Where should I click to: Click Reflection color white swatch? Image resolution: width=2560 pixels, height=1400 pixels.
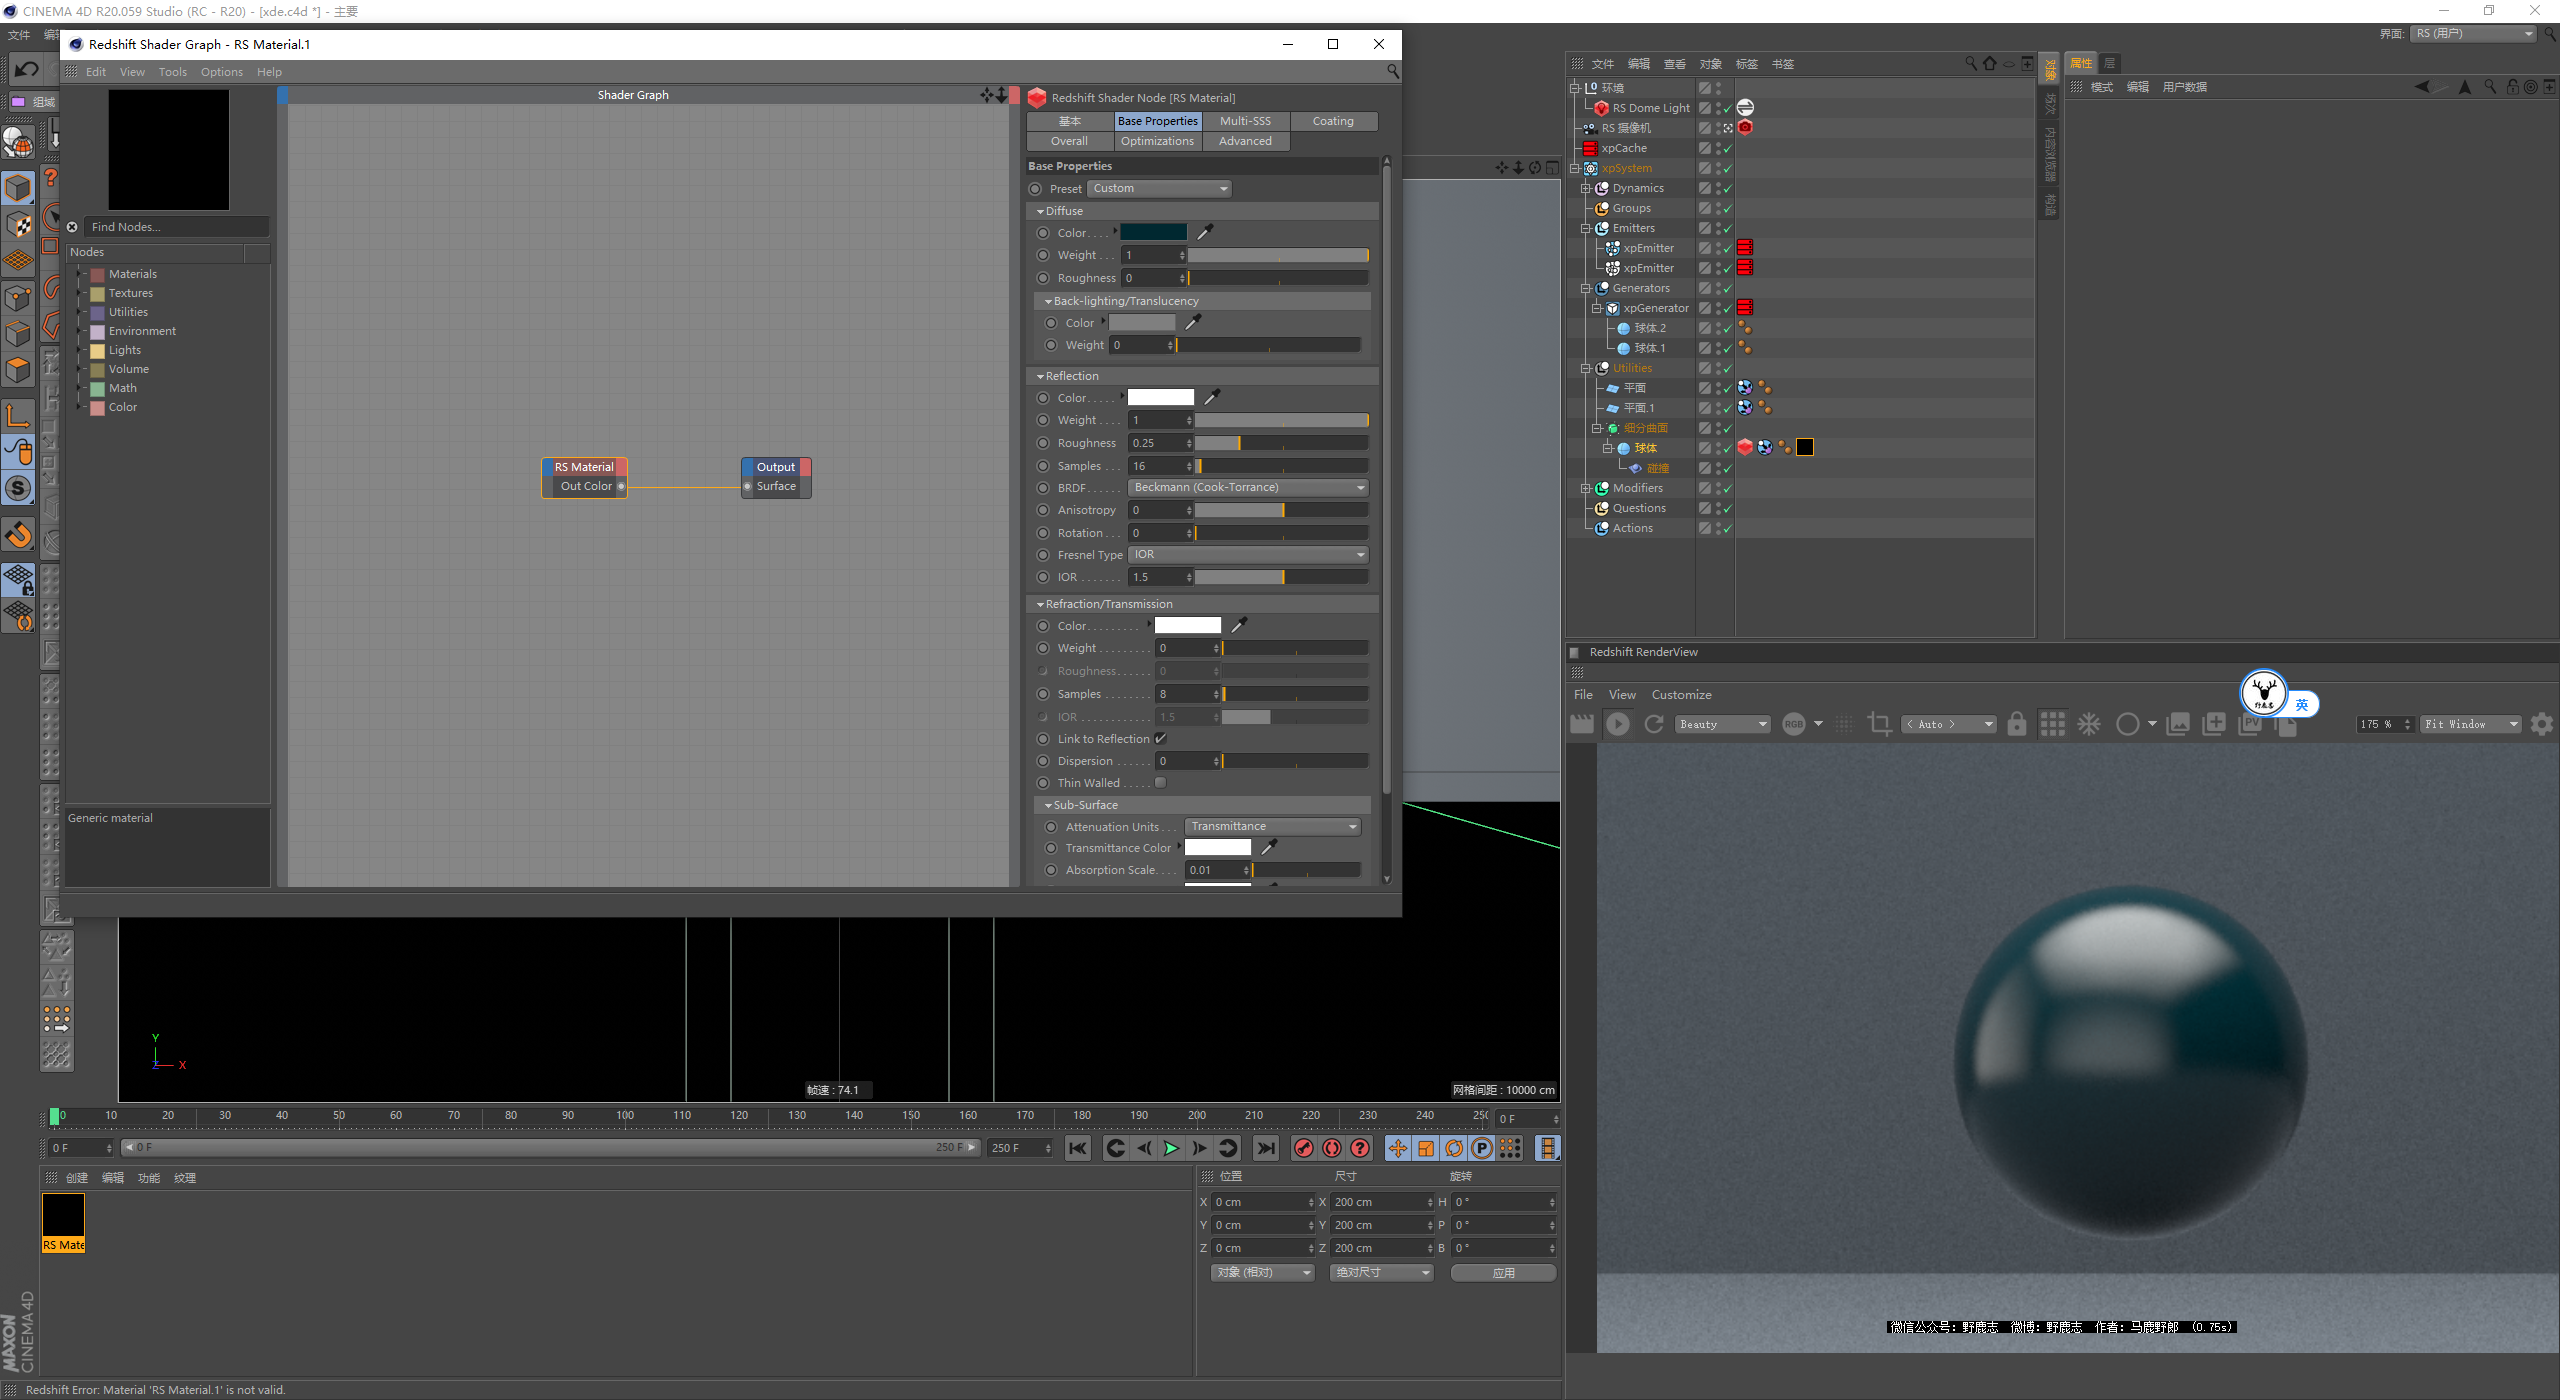pos(1160,398)
